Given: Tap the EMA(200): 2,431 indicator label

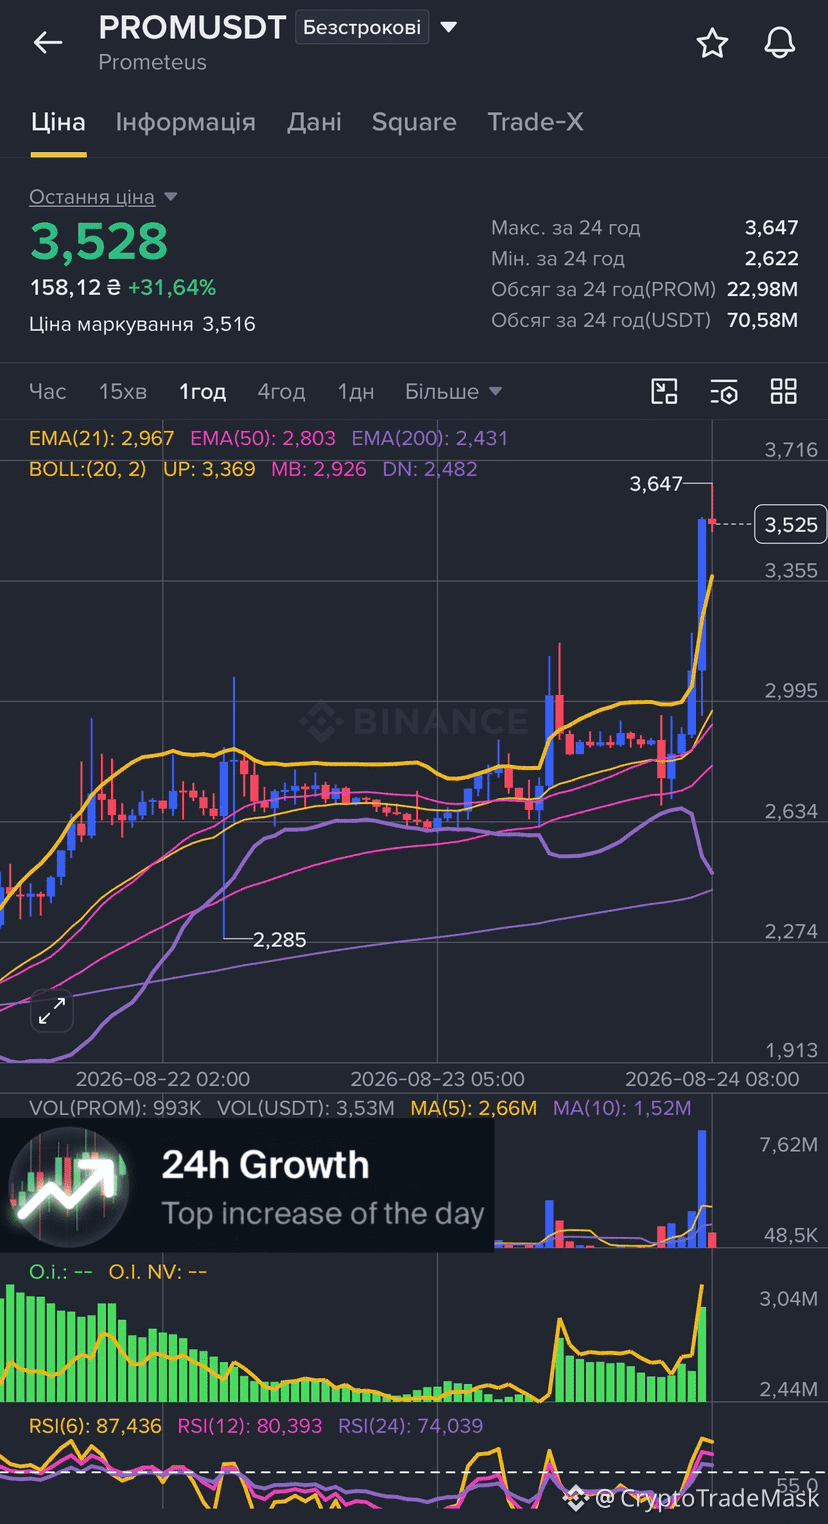Looking at the screenshot, I should click(x=430, y=438).
